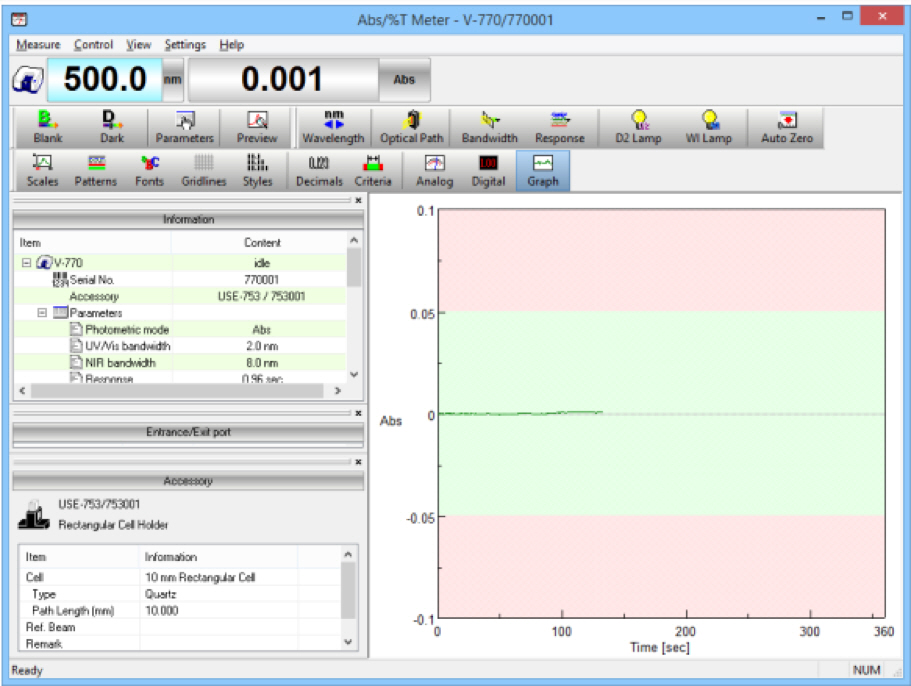
Task: Open the Optical Path settings
Action: [411, 127]
